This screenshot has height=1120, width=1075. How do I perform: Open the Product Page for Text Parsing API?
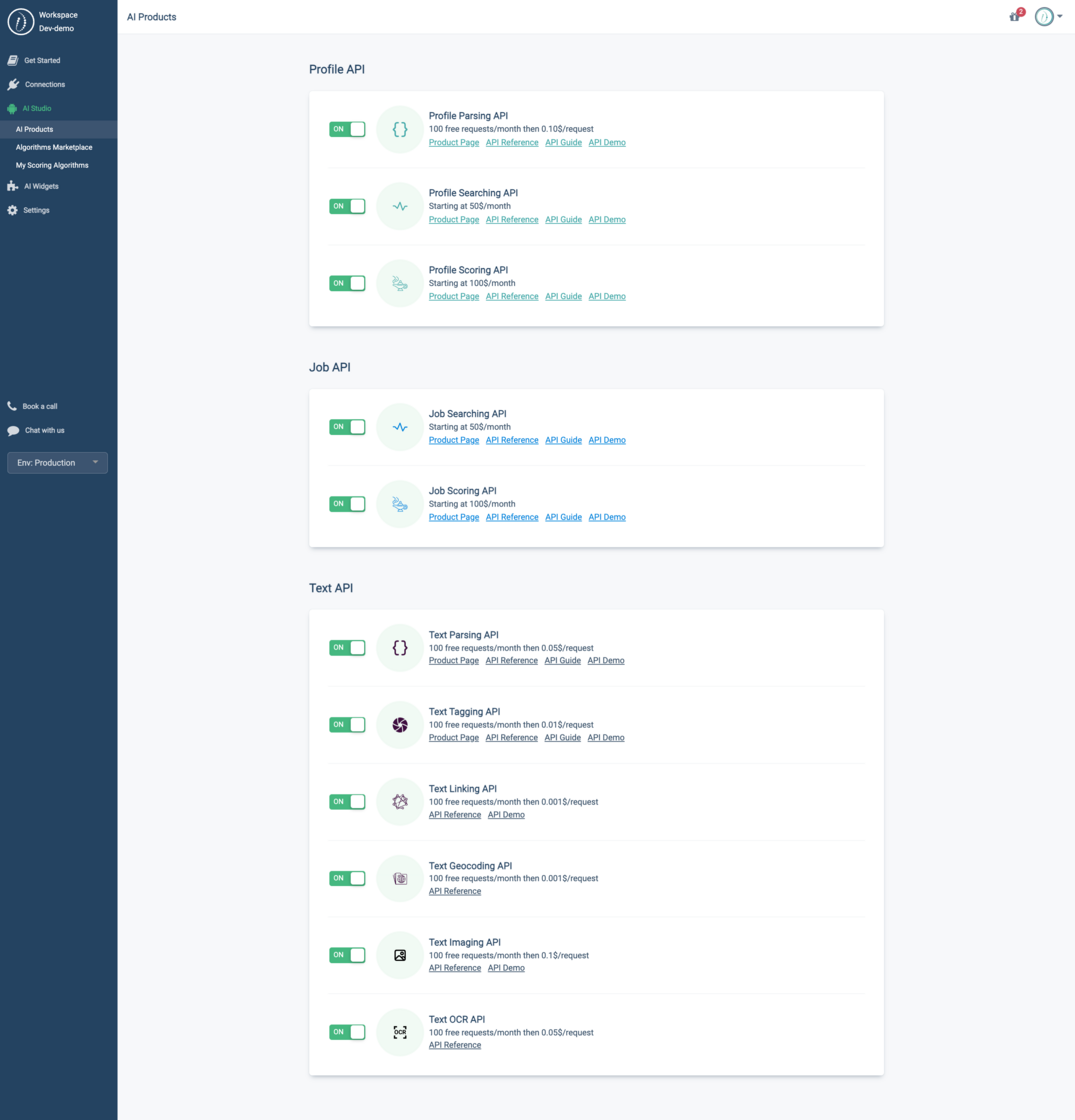coord(453,660)
